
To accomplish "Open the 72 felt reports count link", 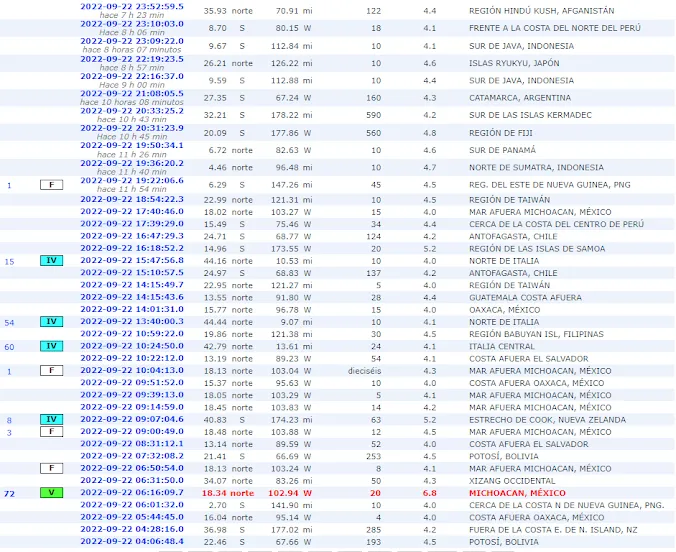I will click(x=9, y=494).
